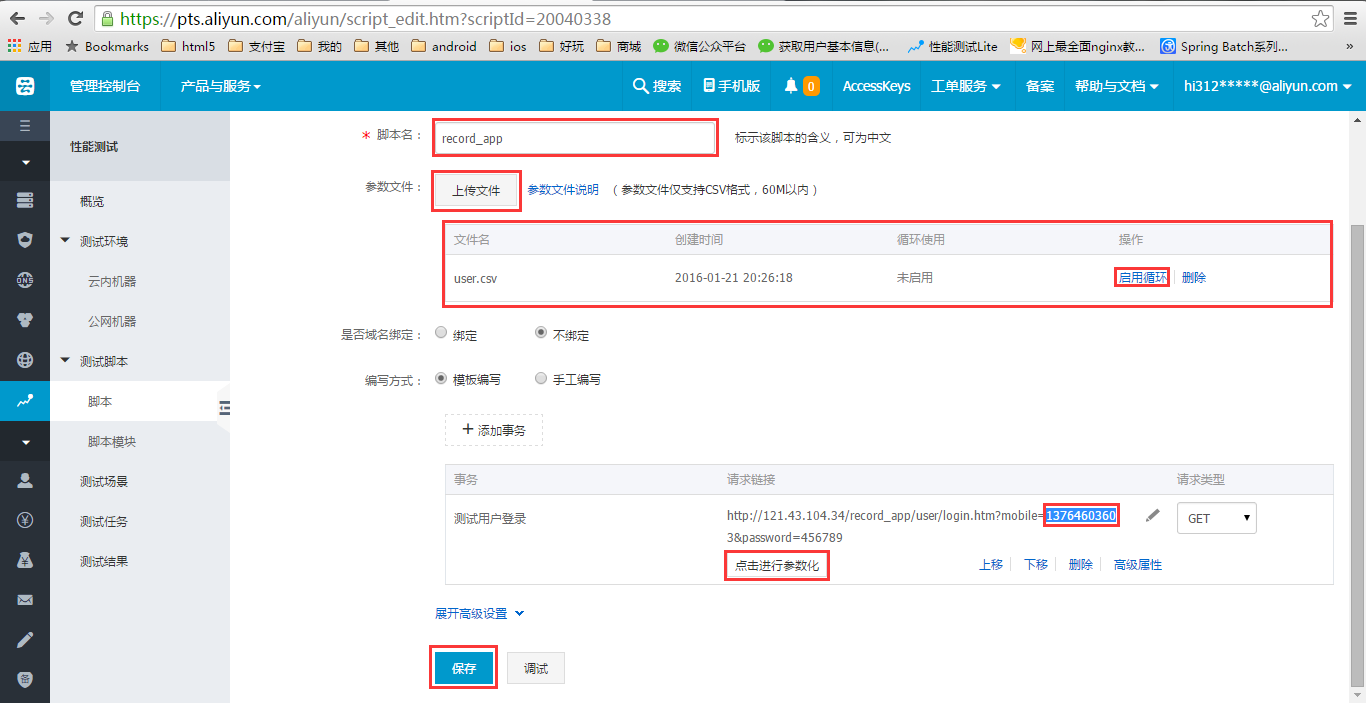Select the 模板编写 radio button
This screenshot has width=1366, height=703.
click(x=441, y=379)
